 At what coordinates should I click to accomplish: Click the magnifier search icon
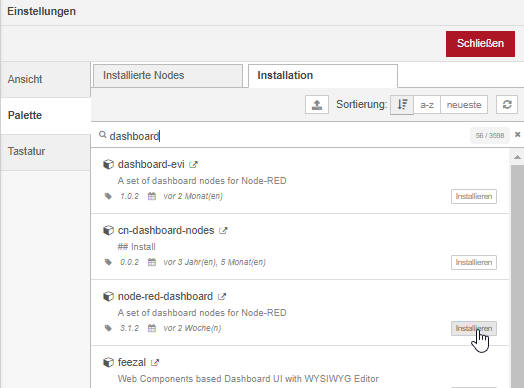(x=103, y=135)
